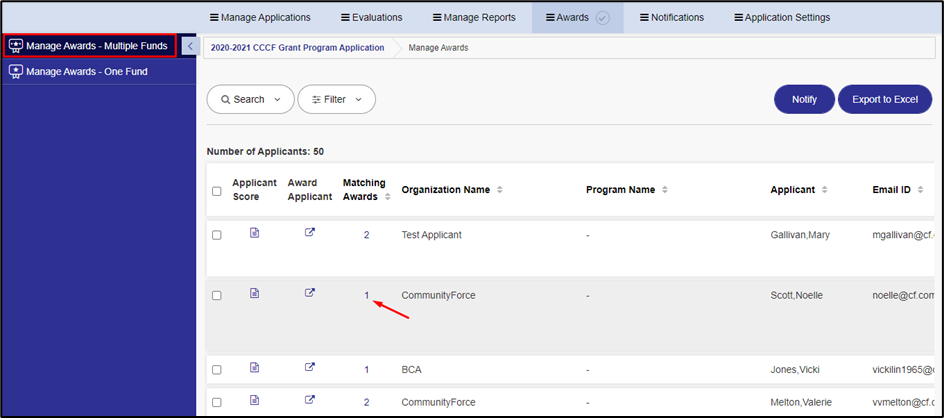
Task: Click the Test Applicant organization name
Action: 432,235
